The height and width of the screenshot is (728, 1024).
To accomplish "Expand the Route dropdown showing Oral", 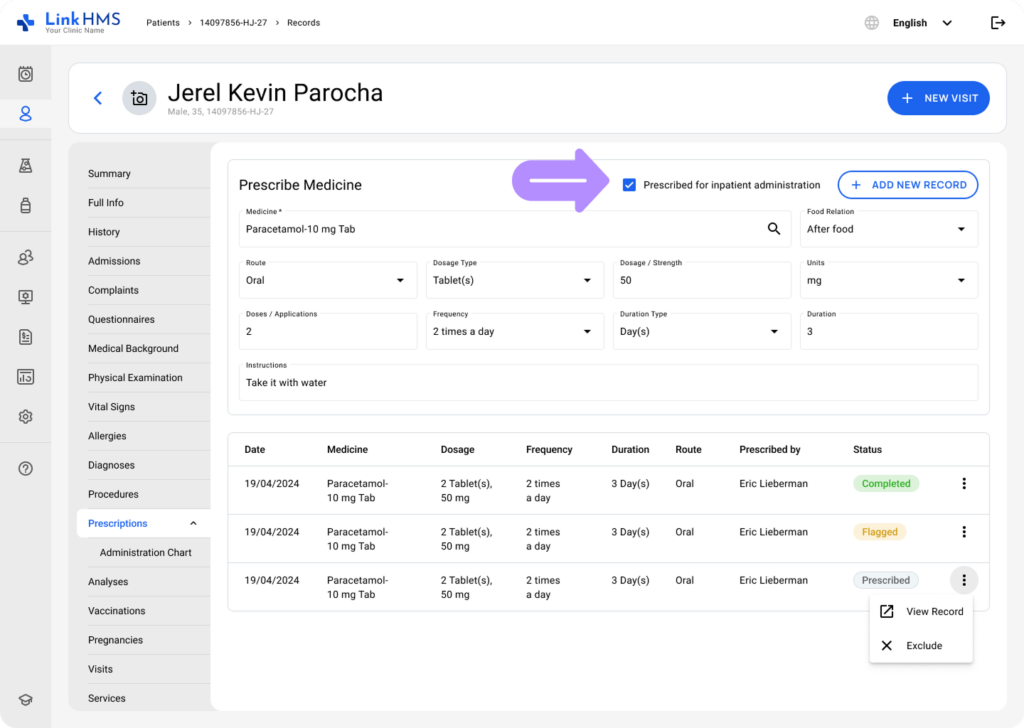I will tap(329, 280).
